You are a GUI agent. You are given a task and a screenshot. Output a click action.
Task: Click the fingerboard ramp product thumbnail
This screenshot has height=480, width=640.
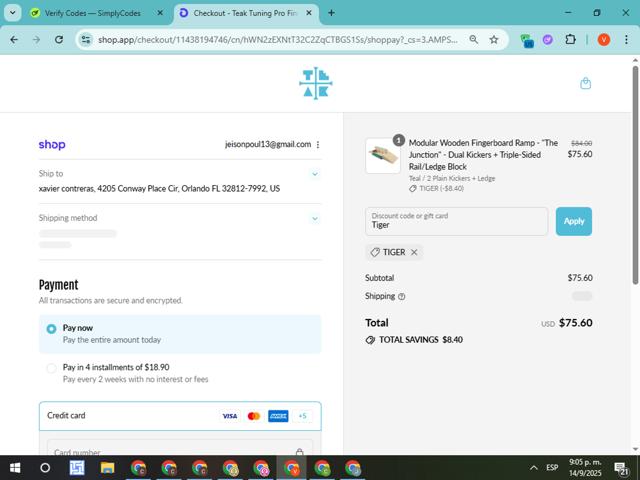pos(383,156)
